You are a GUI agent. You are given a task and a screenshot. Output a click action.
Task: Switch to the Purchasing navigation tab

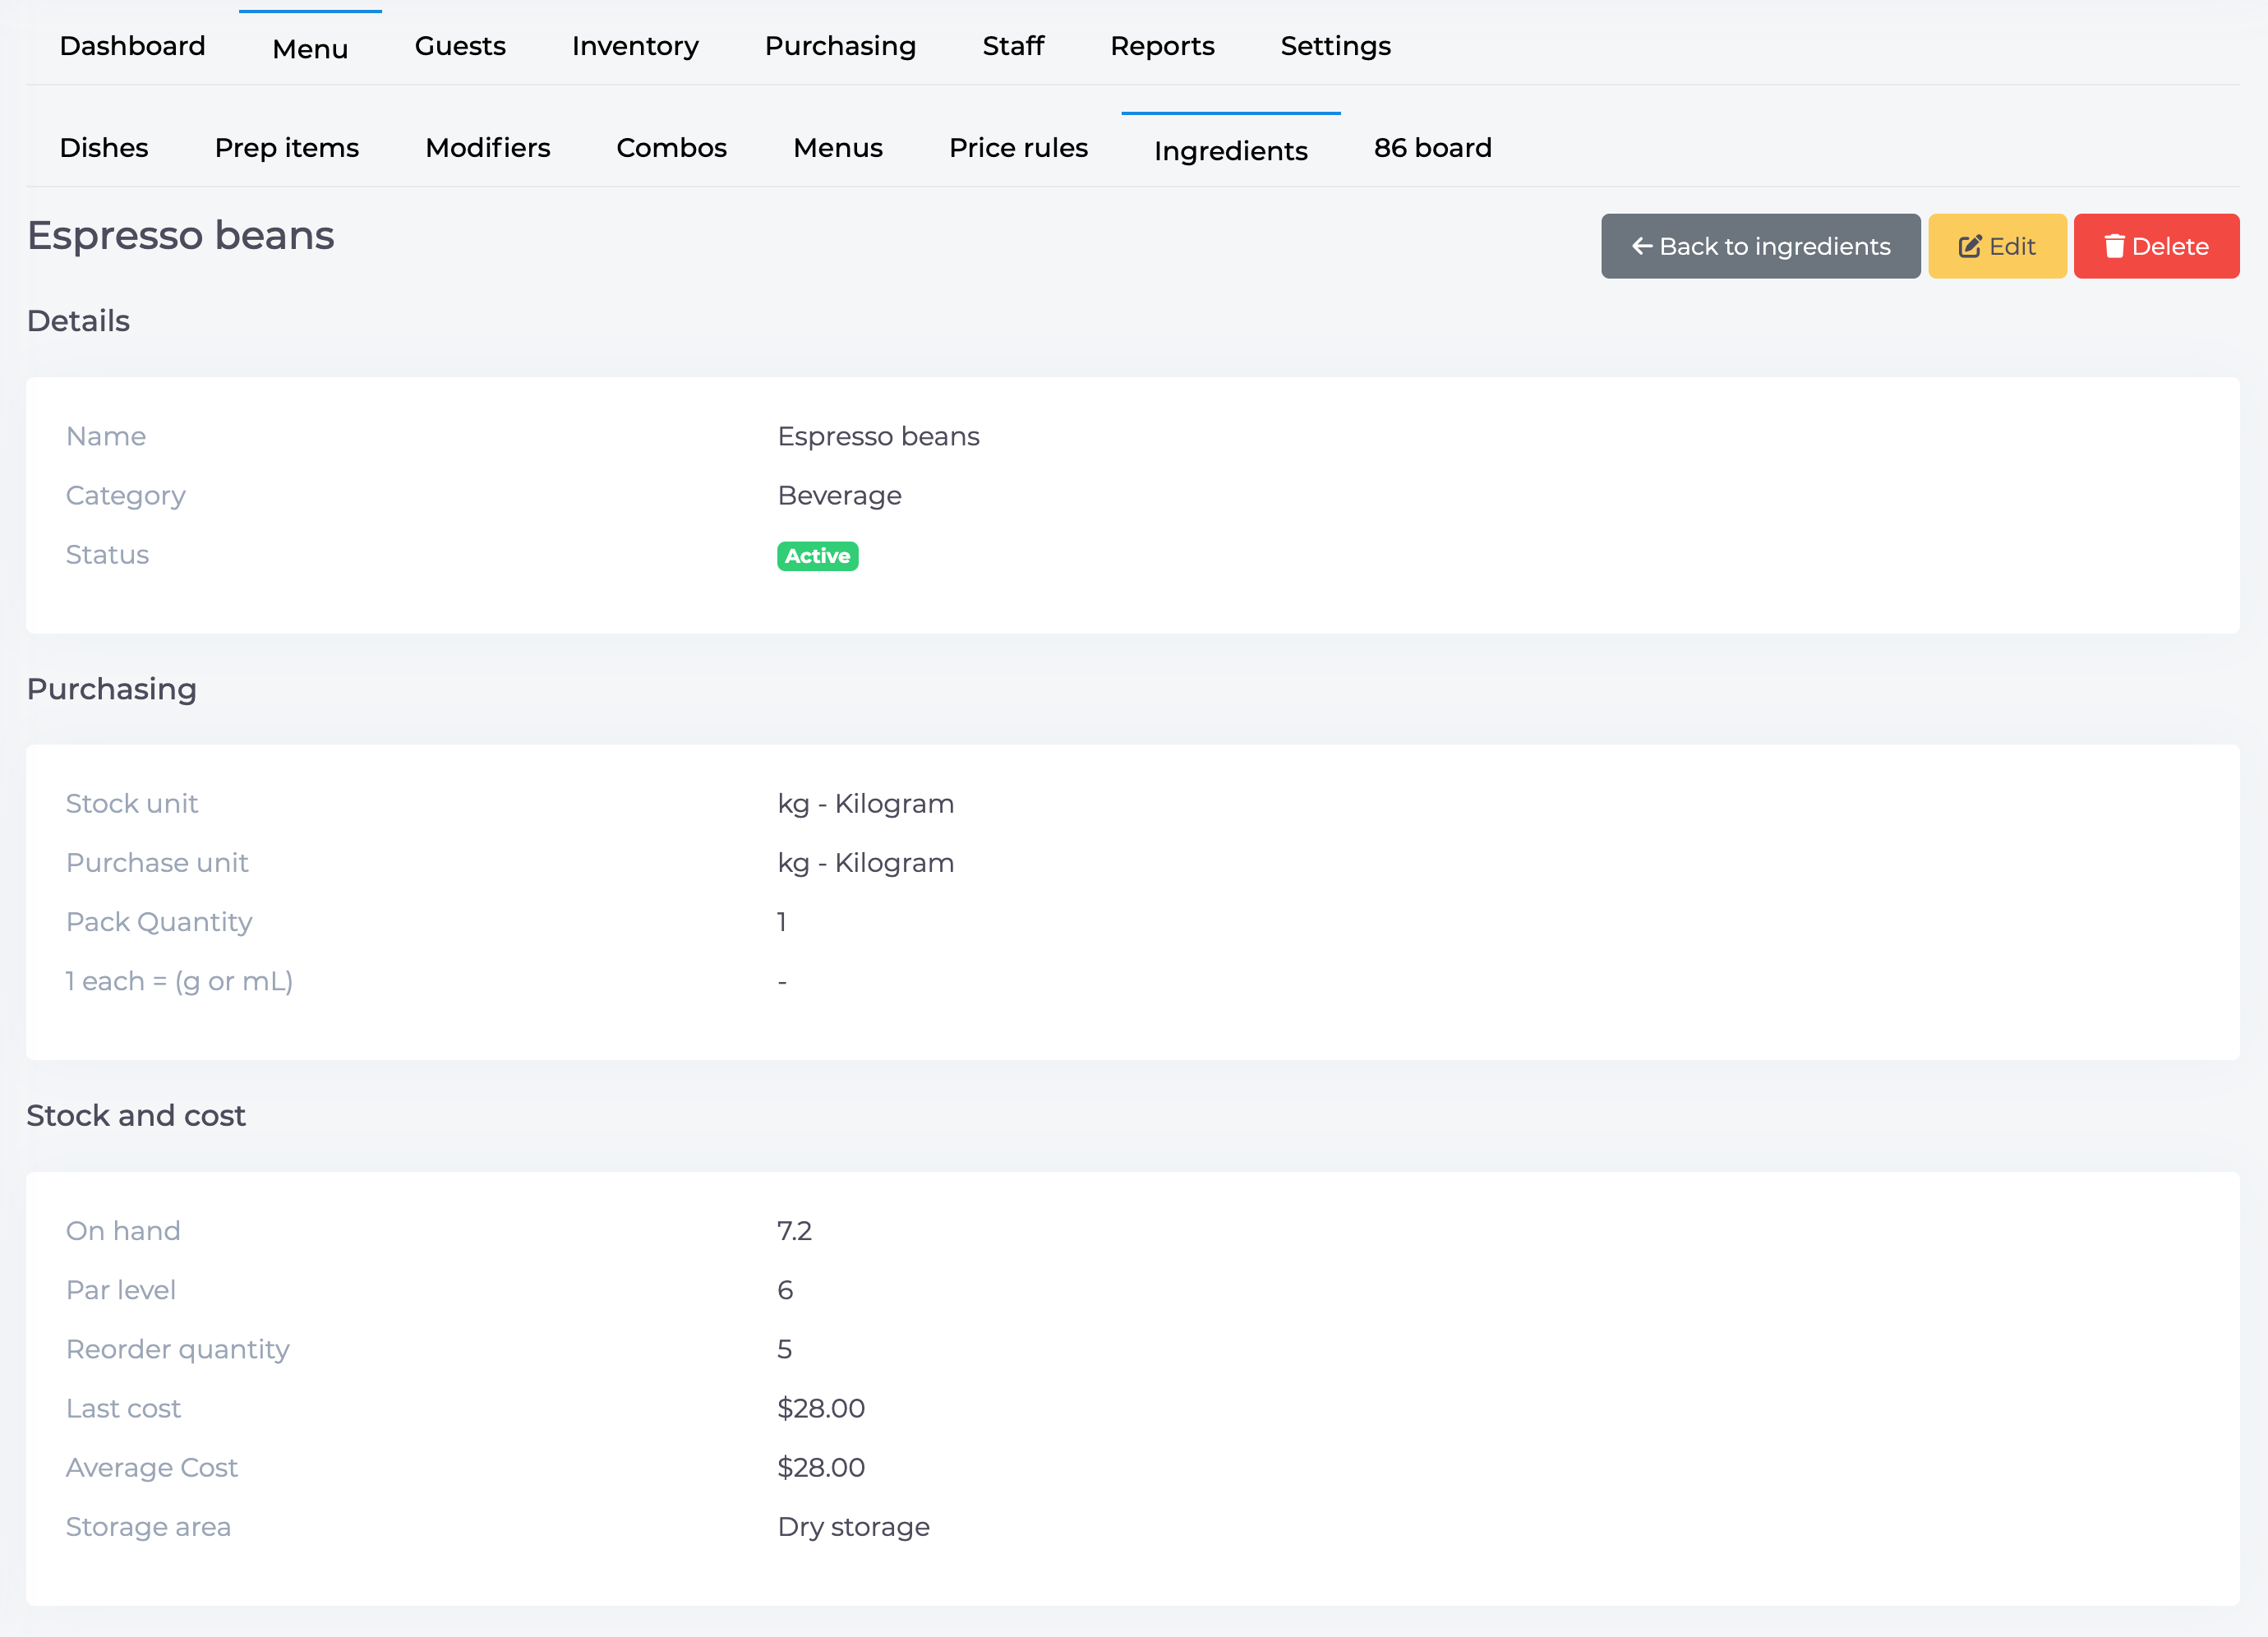[x=840, y=46]
